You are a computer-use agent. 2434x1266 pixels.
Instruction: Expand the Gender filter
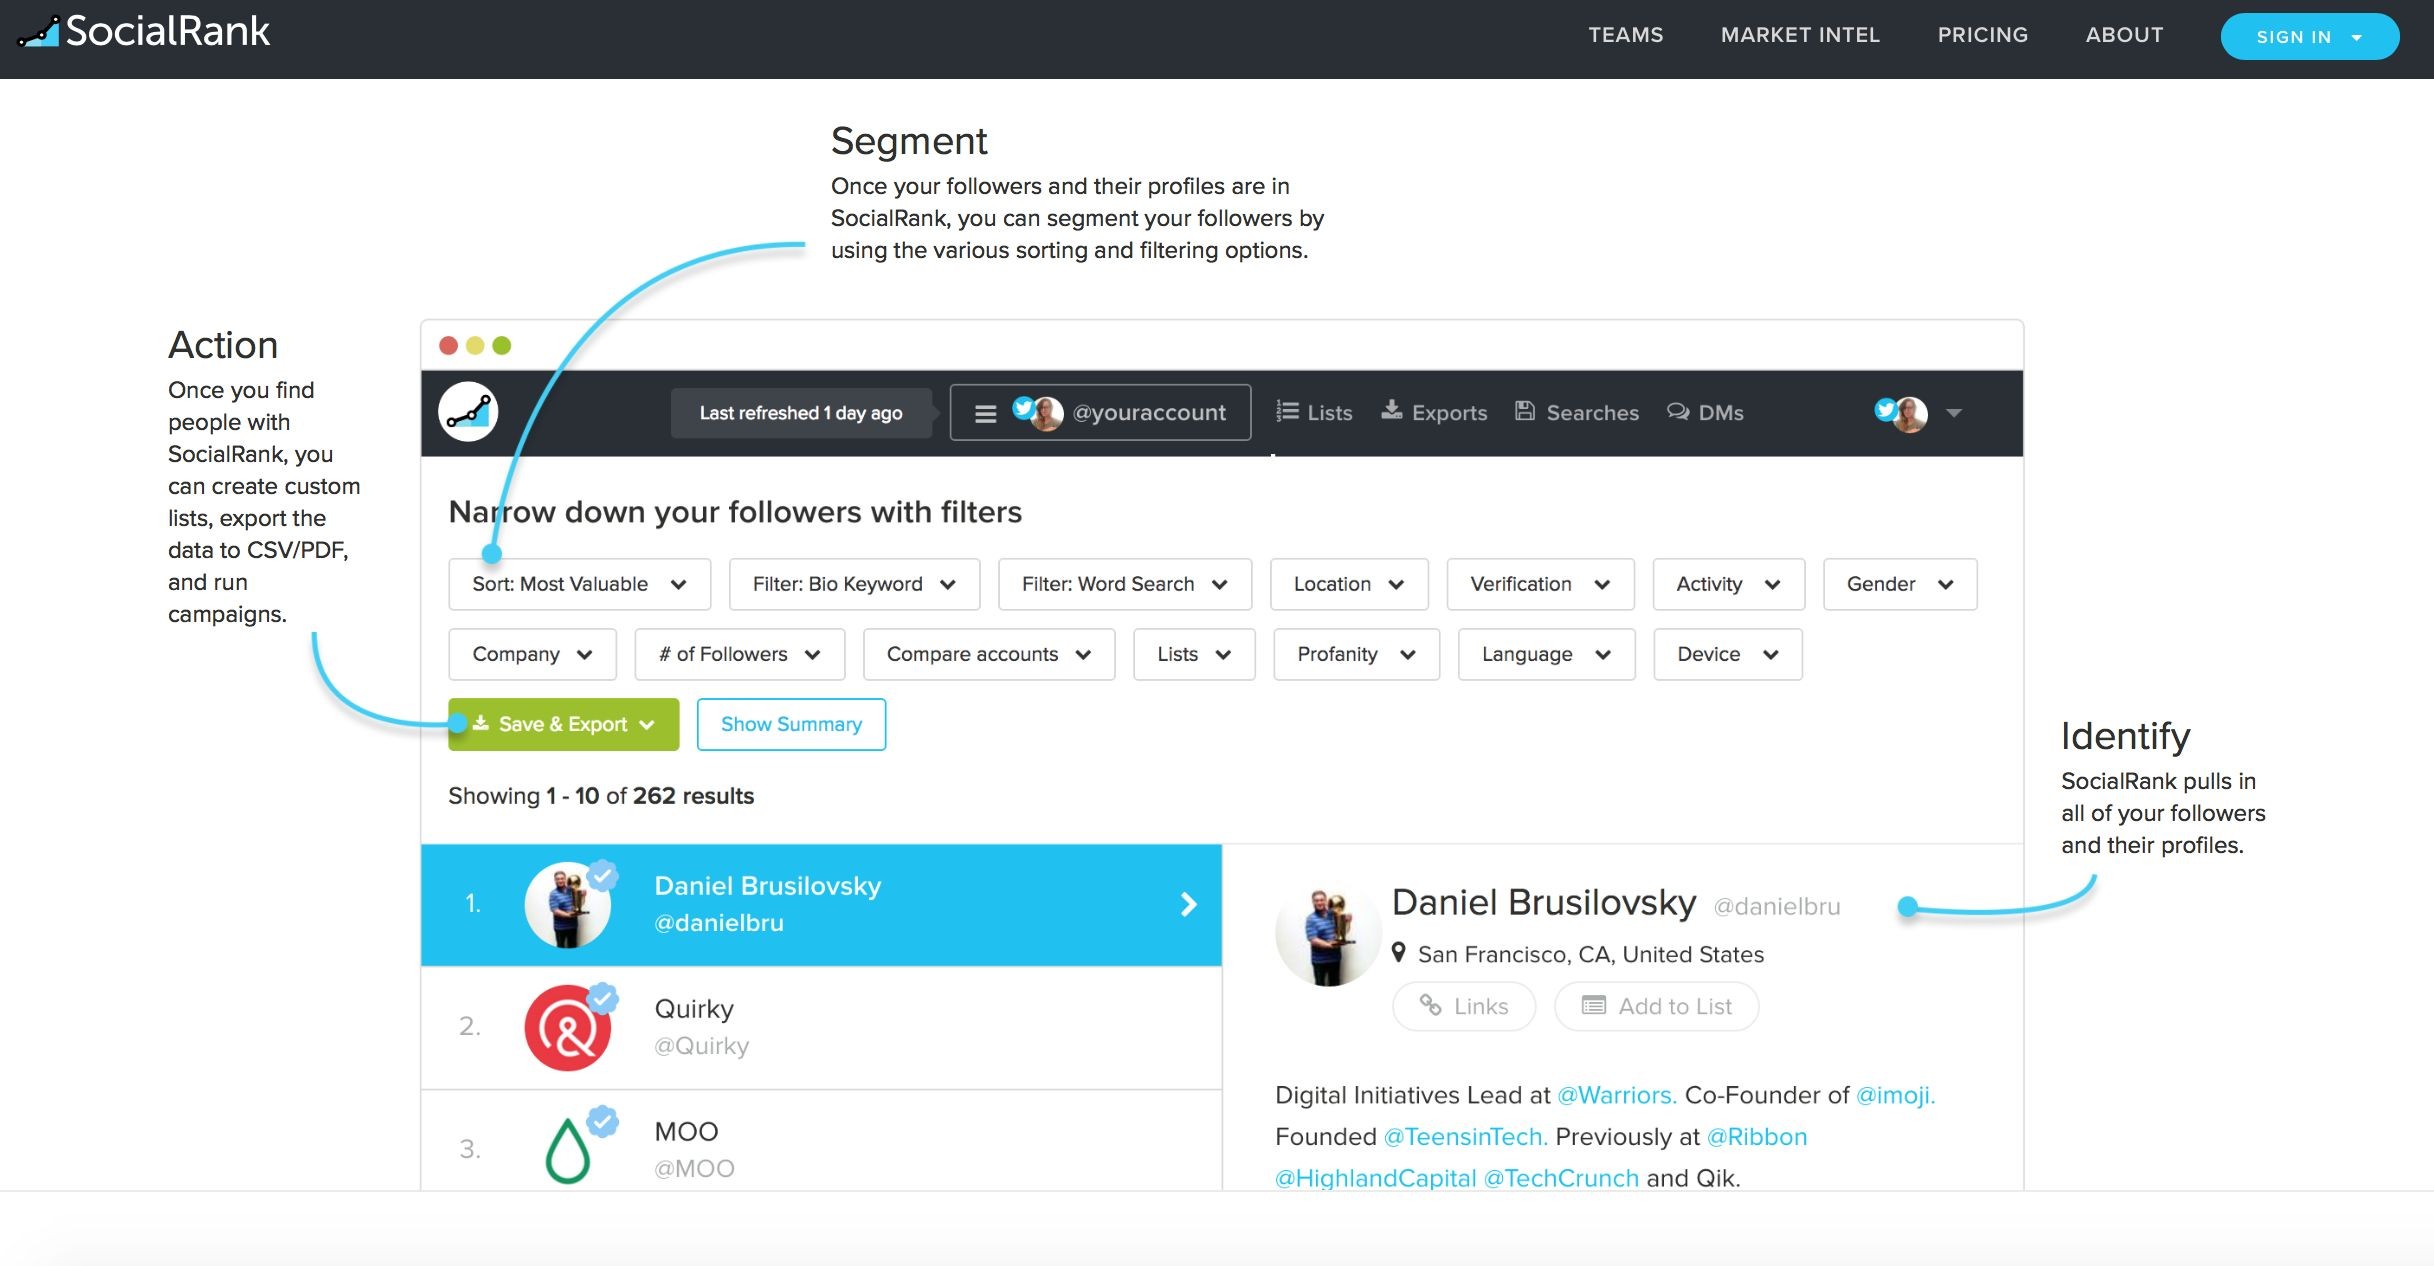[1900, 584]
